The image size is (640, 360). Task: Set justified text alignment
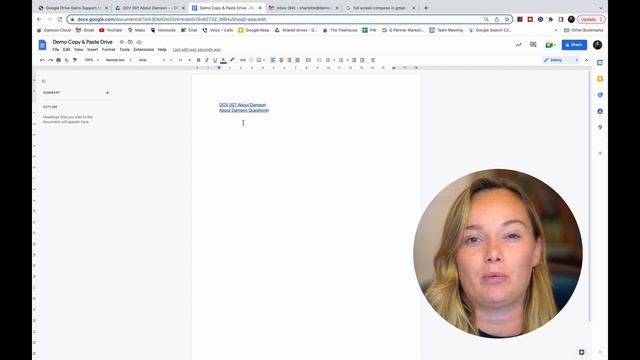point(298,60)
